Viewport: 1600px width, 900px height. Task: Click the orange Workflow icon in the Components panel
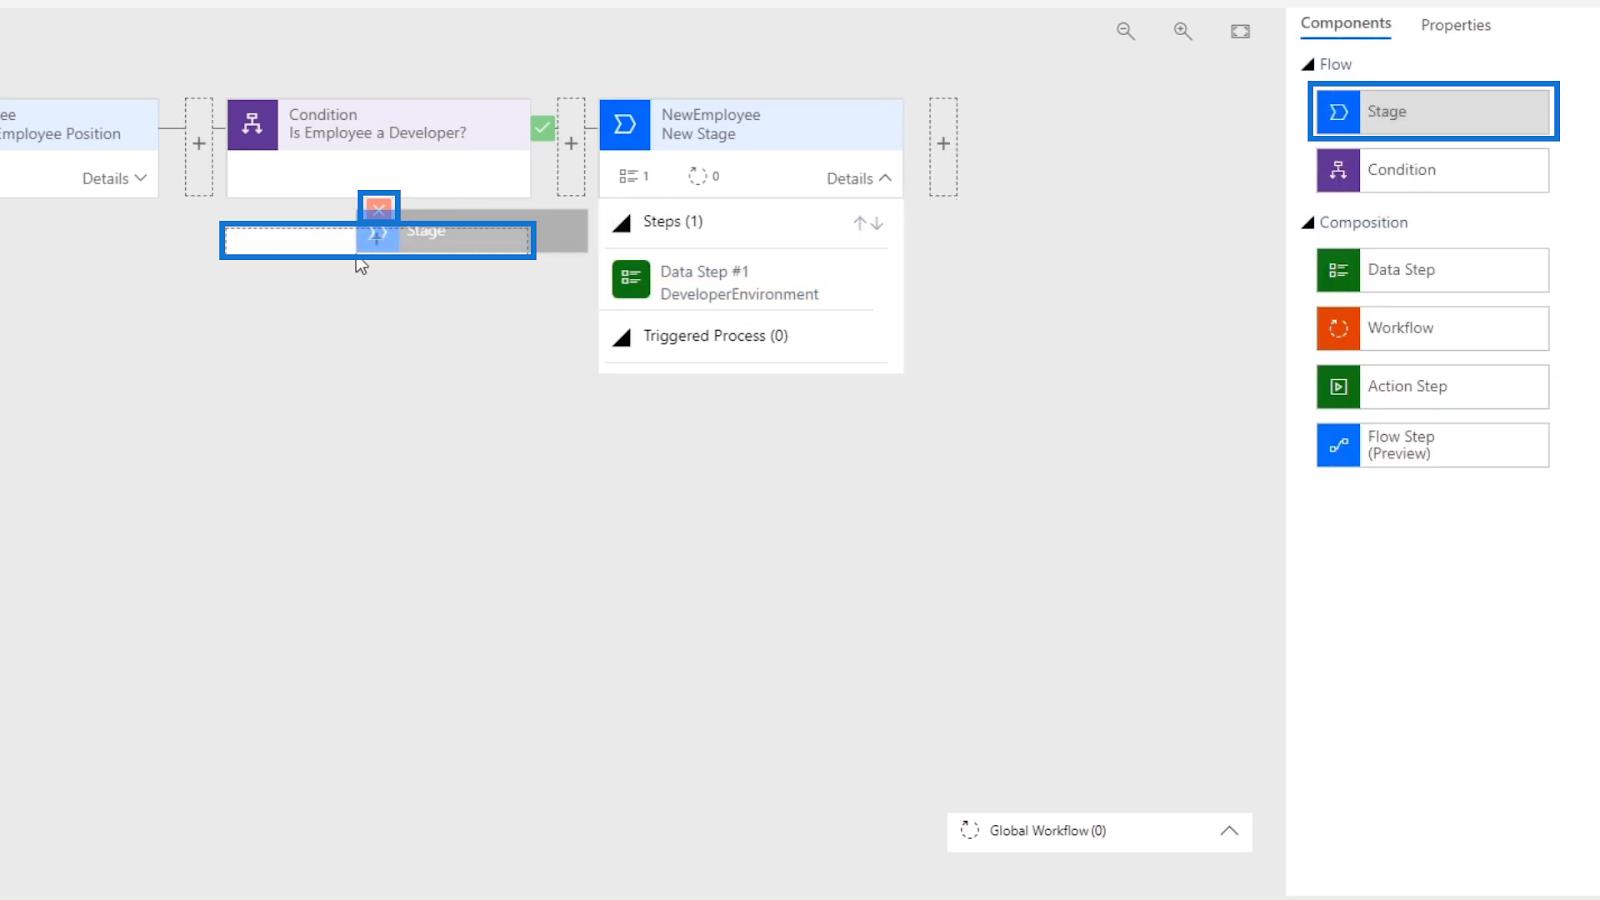pyautogui.click(x=1338, y=328)
